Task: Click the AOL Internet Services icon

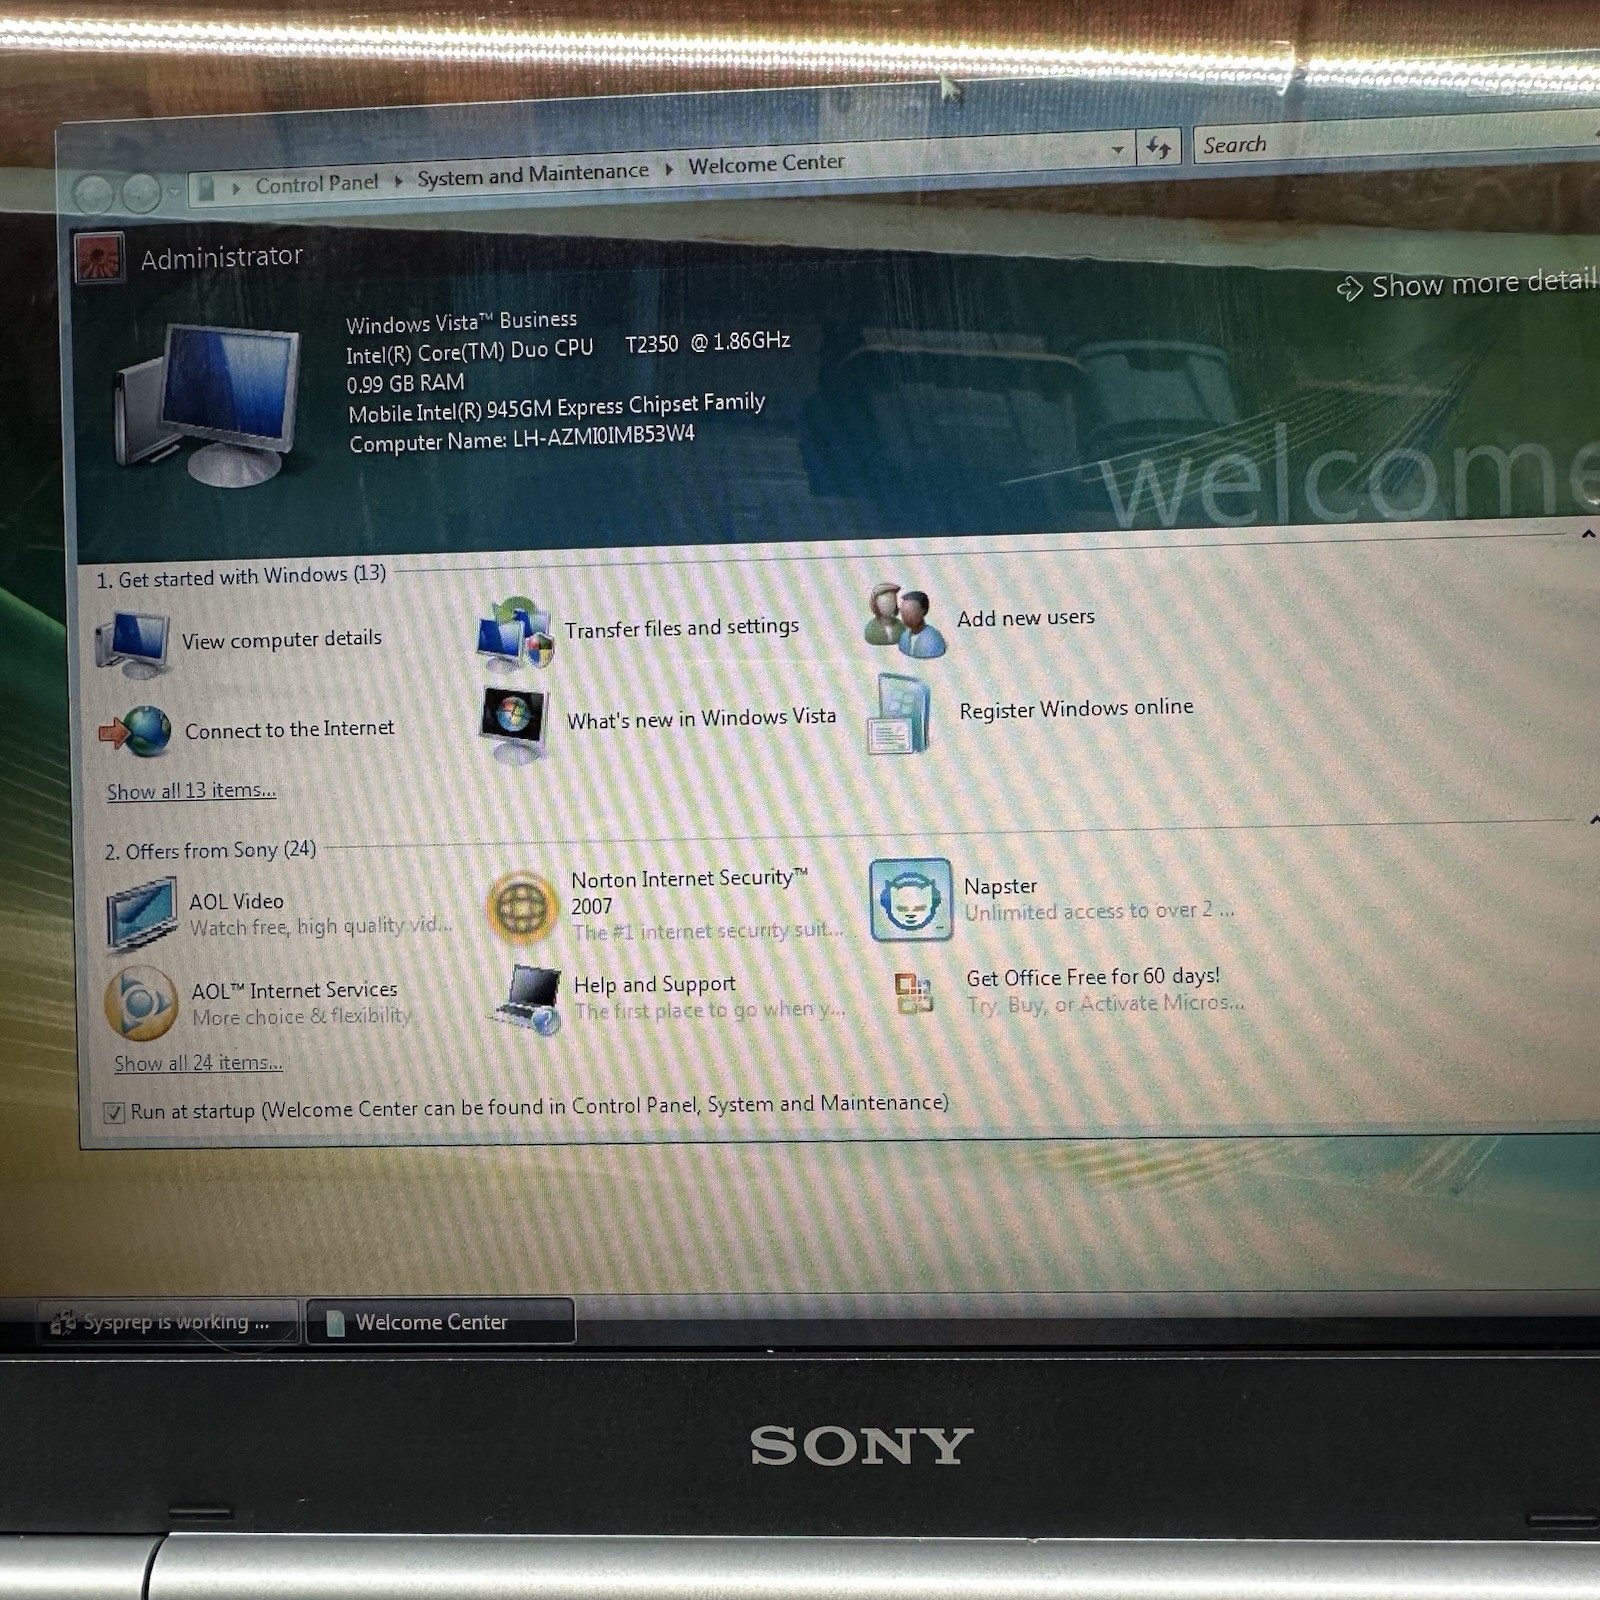Action: pyautogui.click(x=141, y=1002)
